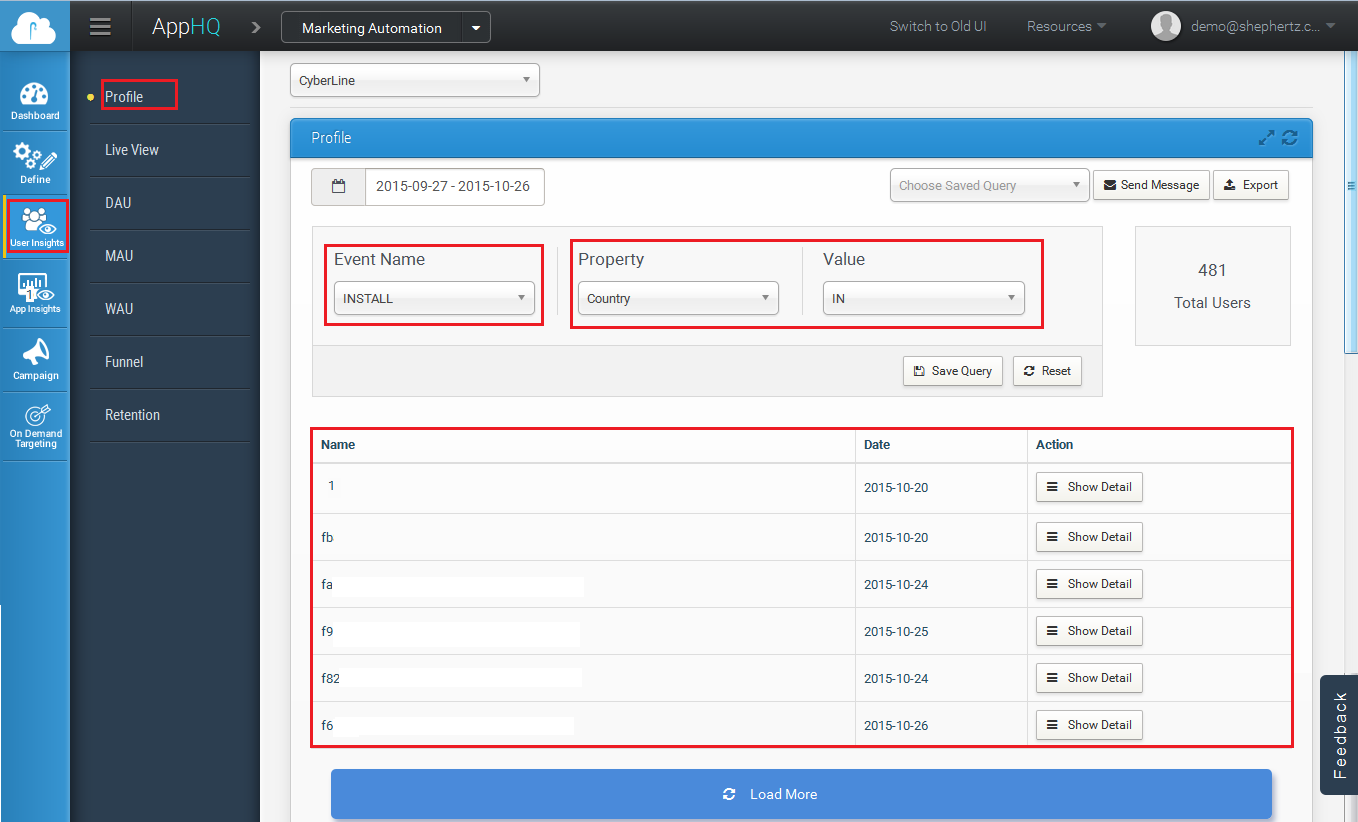Open the Campaign megaphone icon
This screenshot has width=1358, height=822.
point(35,359)
